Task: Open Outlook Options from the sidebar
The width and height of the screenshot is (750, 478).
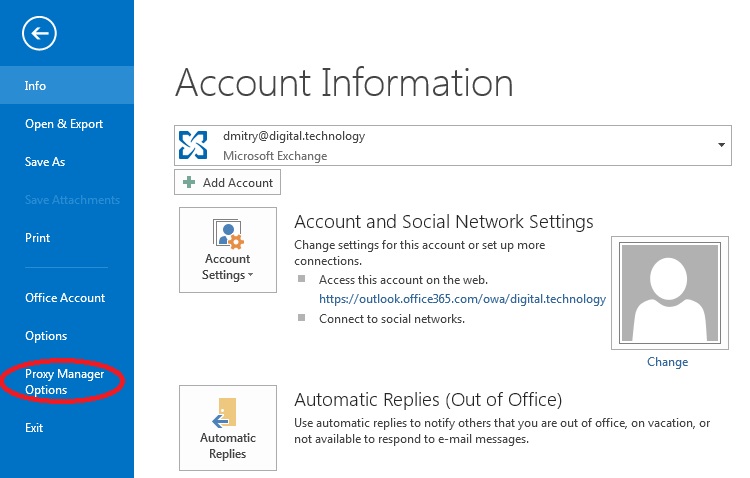Action: tap(46, 336)
